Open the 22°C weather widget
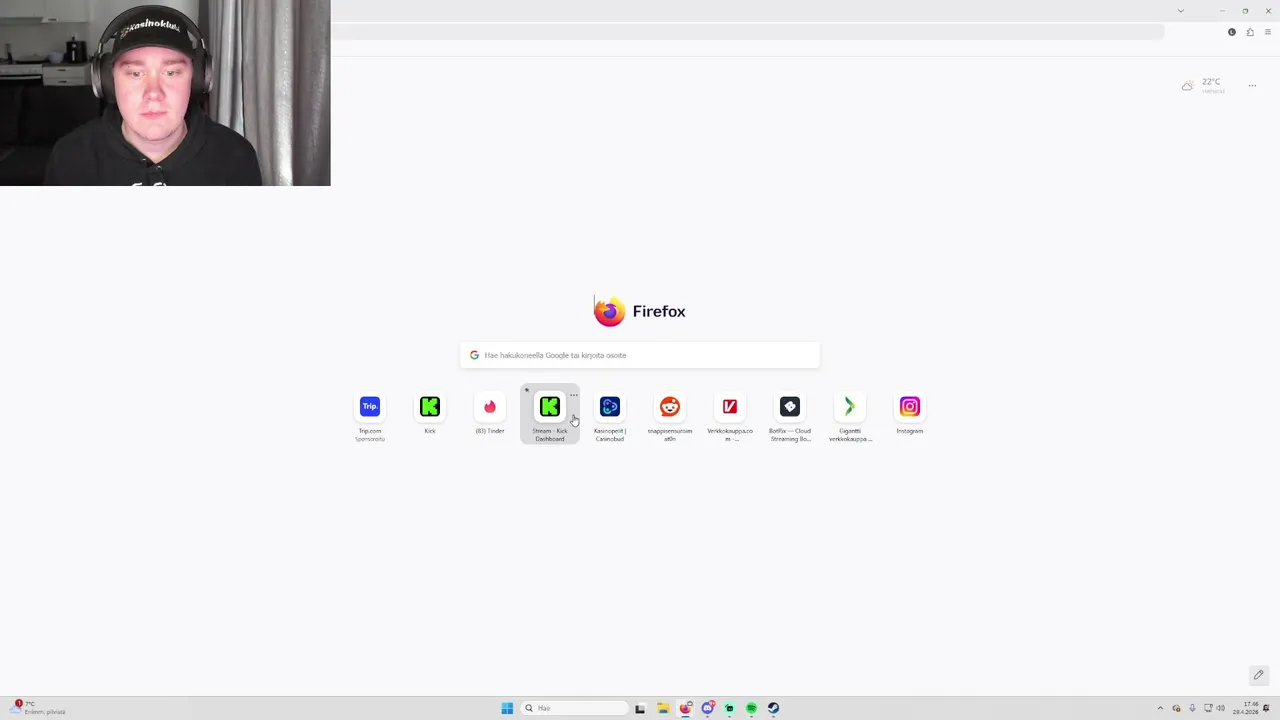Screen dimensions: 1280x720 (x=1204, y=86)
